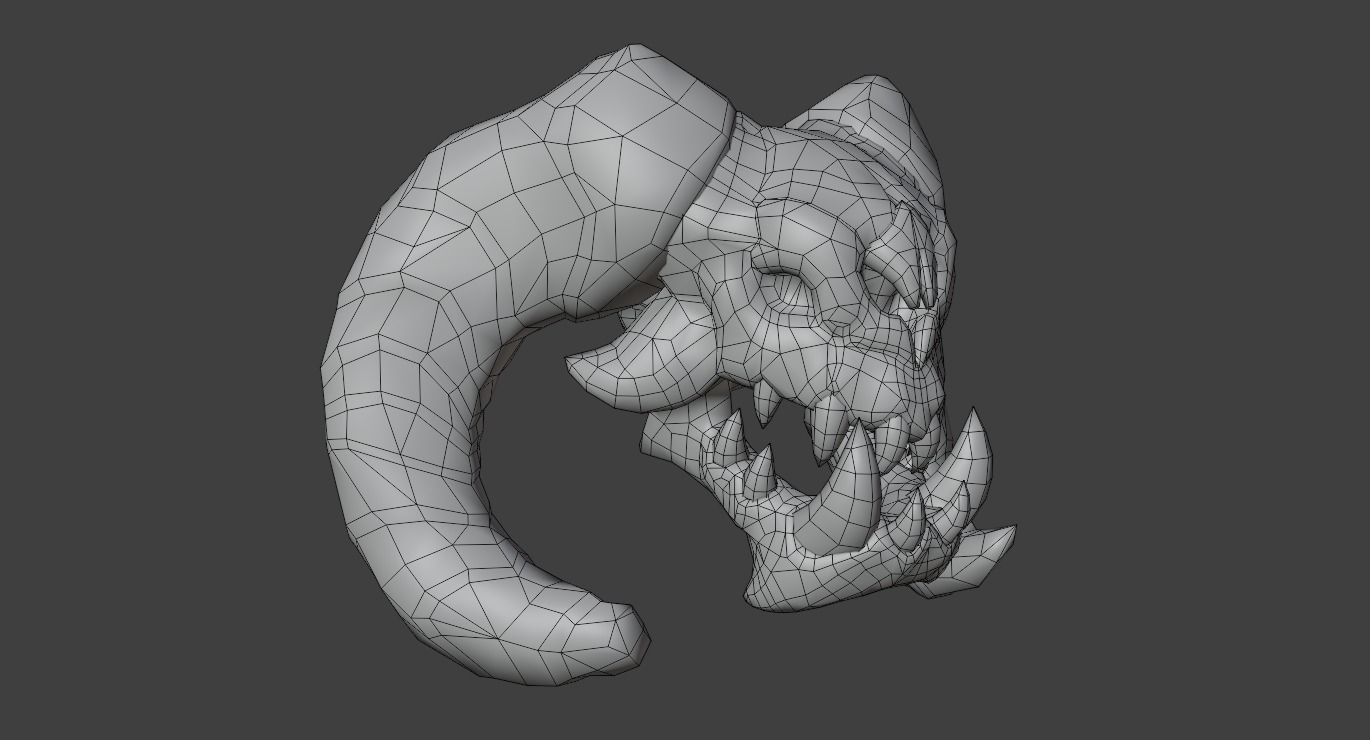Viewport: 1370px width, 740px height.
Task: Select the large curled horn mesh
Action: tap(420, 330)
